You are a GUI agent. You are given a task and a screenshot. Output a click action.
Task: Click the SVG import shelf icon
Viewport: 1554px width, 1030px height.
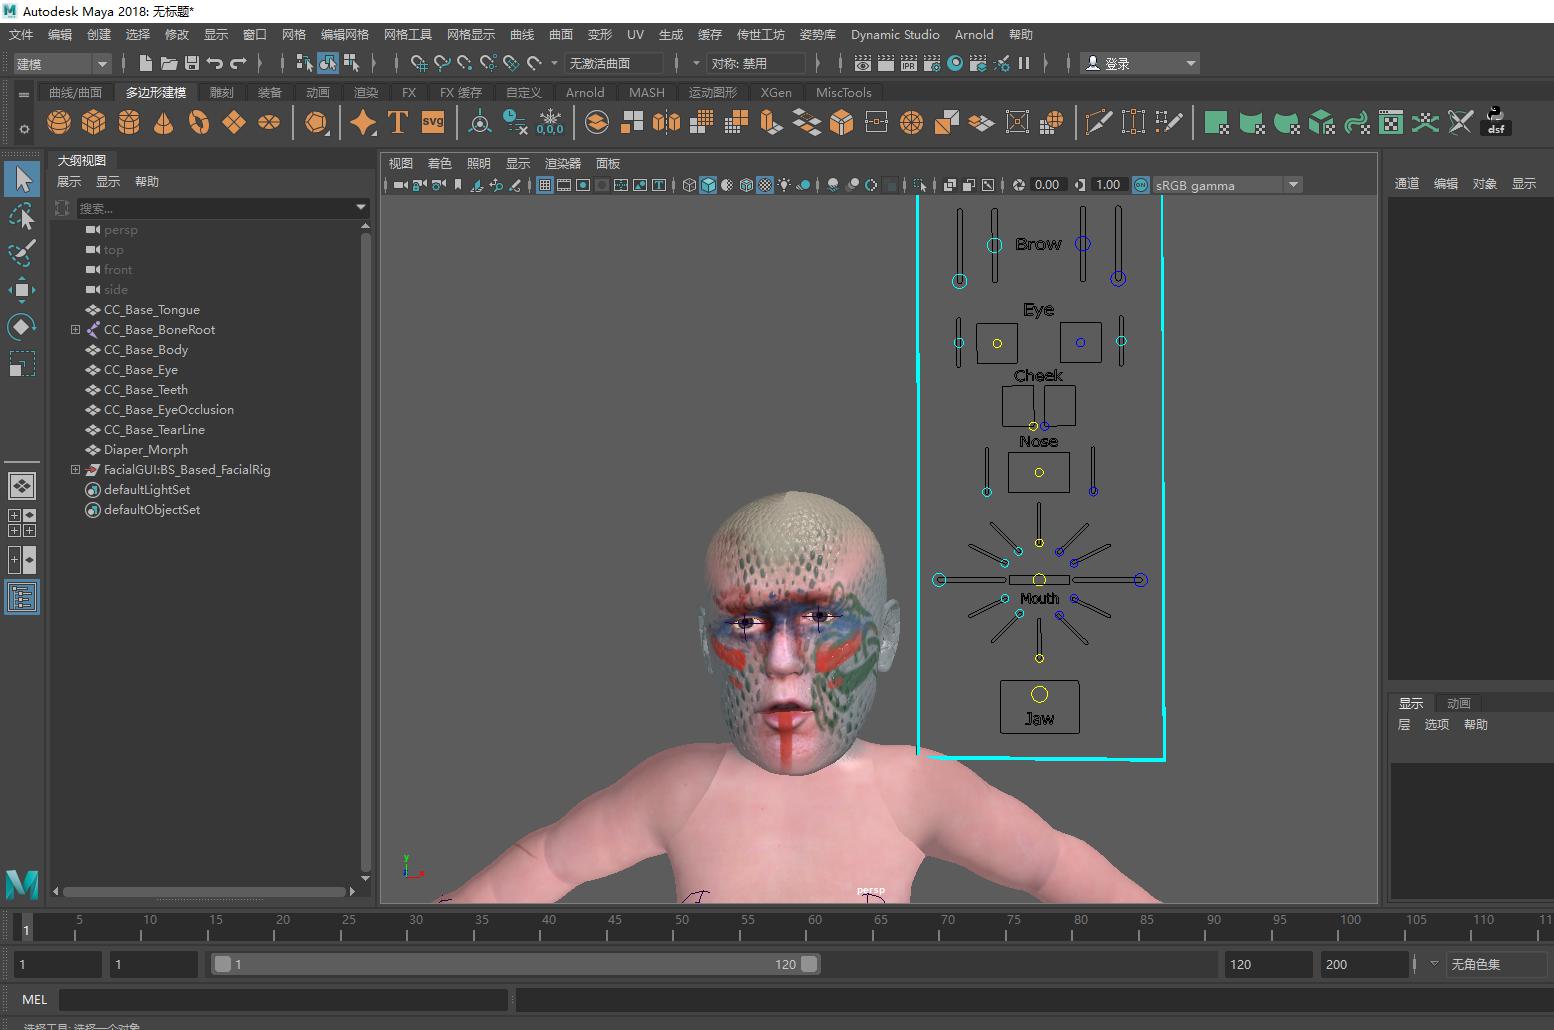coord(433,123)
